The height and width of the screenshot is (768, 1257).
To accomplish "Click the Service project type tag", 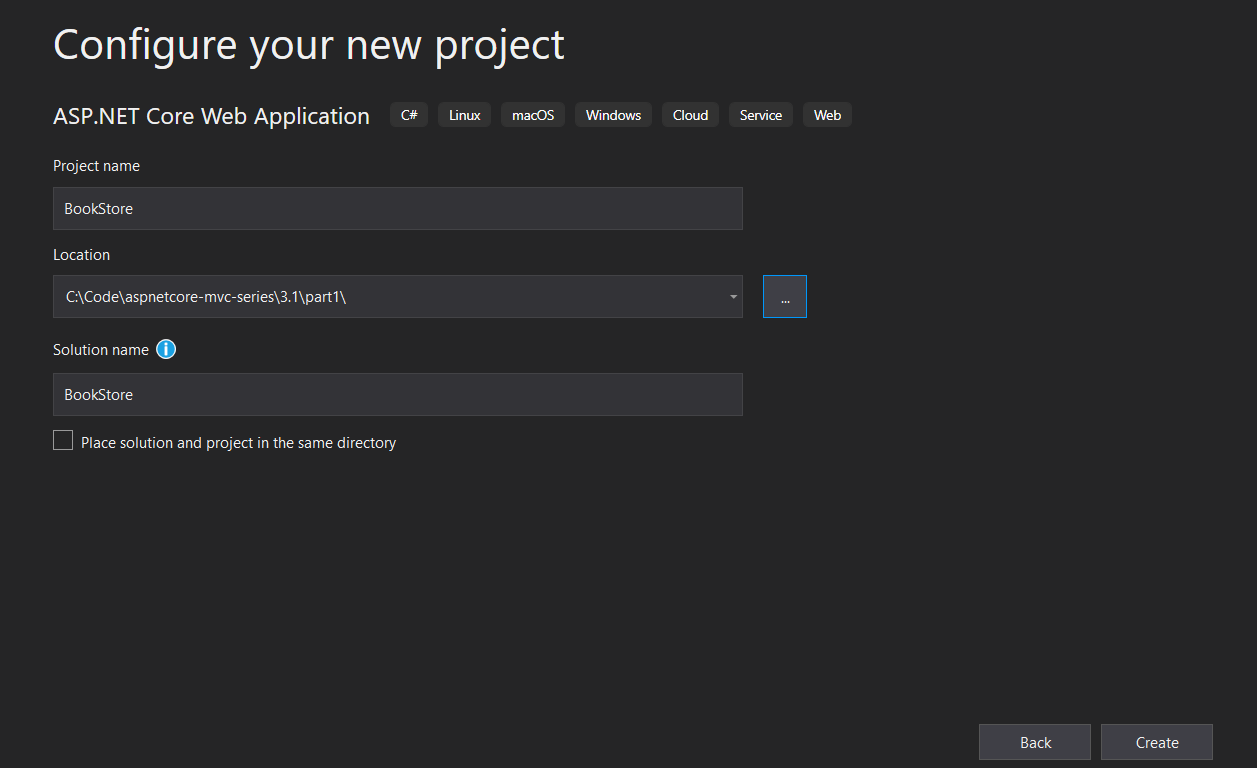I will 760,115.
